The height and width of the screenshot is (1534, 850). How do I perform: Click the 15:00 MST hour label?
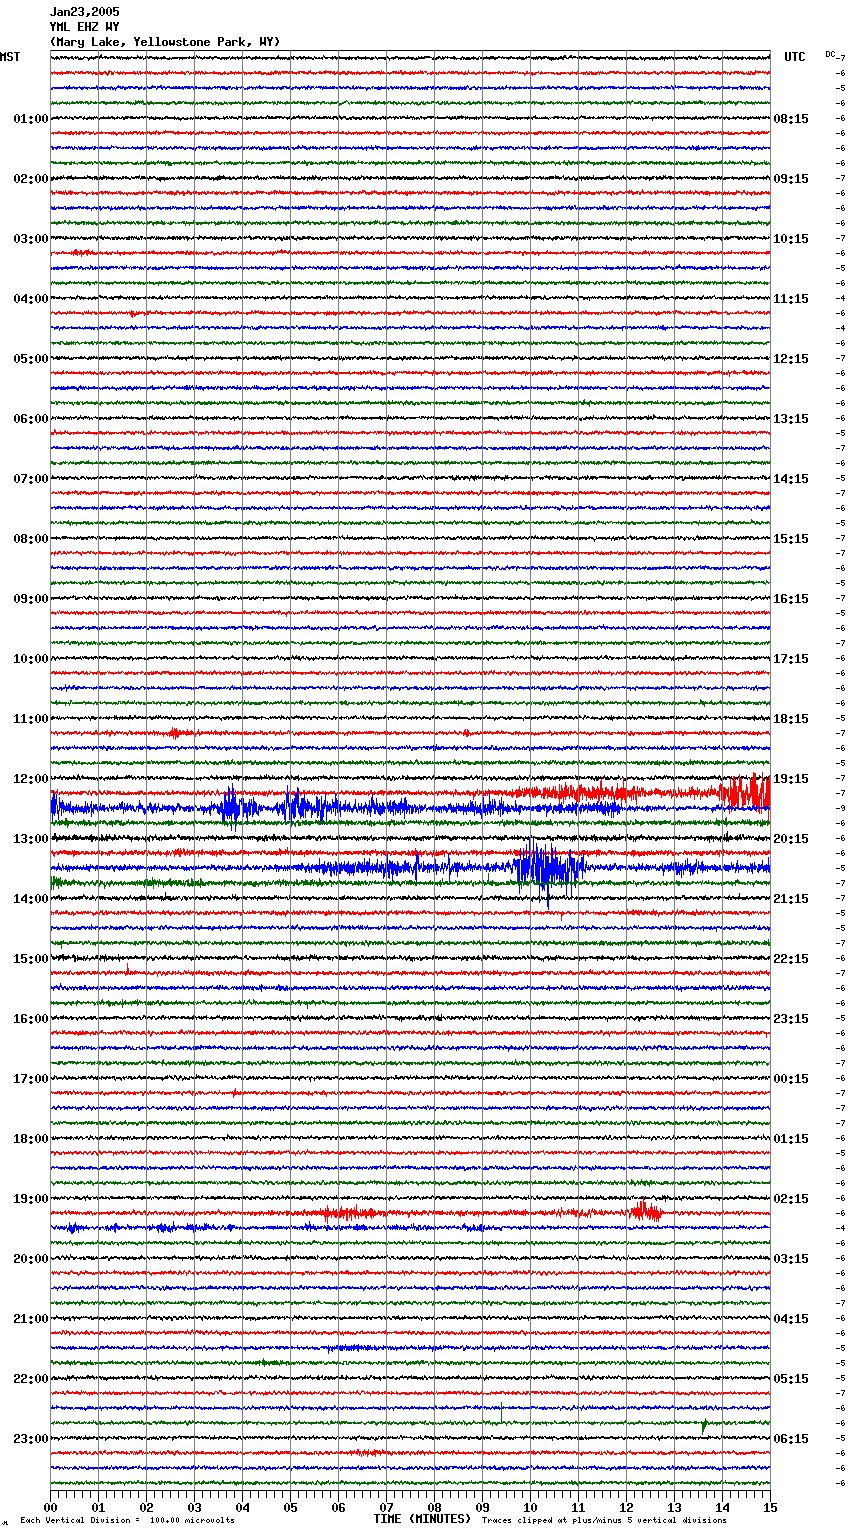pos(30,959)
